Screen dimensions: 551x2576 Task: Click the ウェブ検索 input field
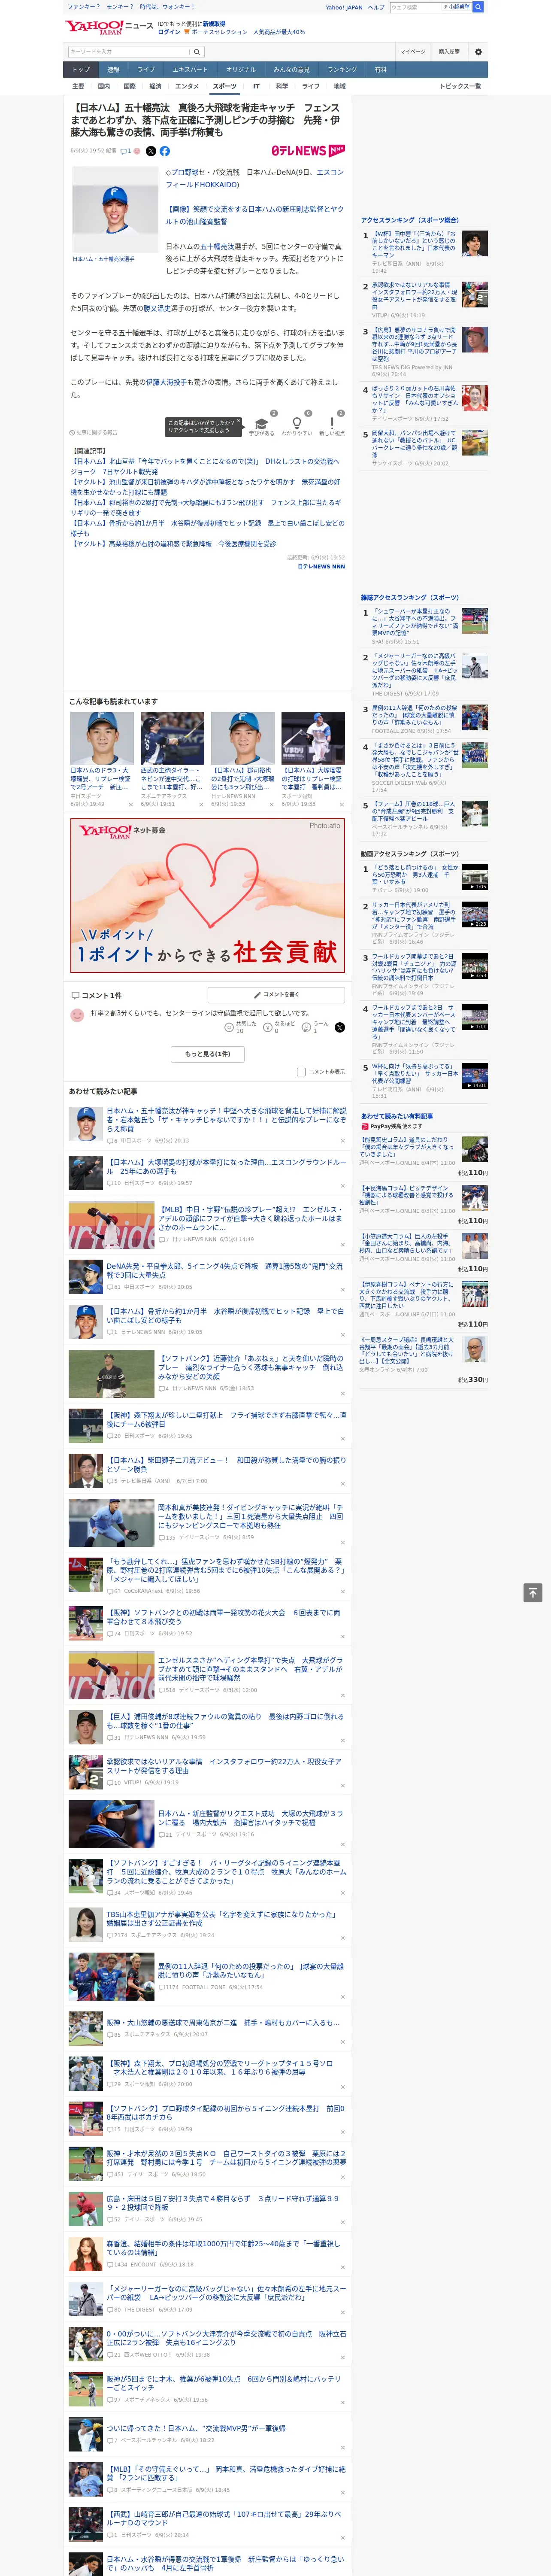click(x=415, y=7)
